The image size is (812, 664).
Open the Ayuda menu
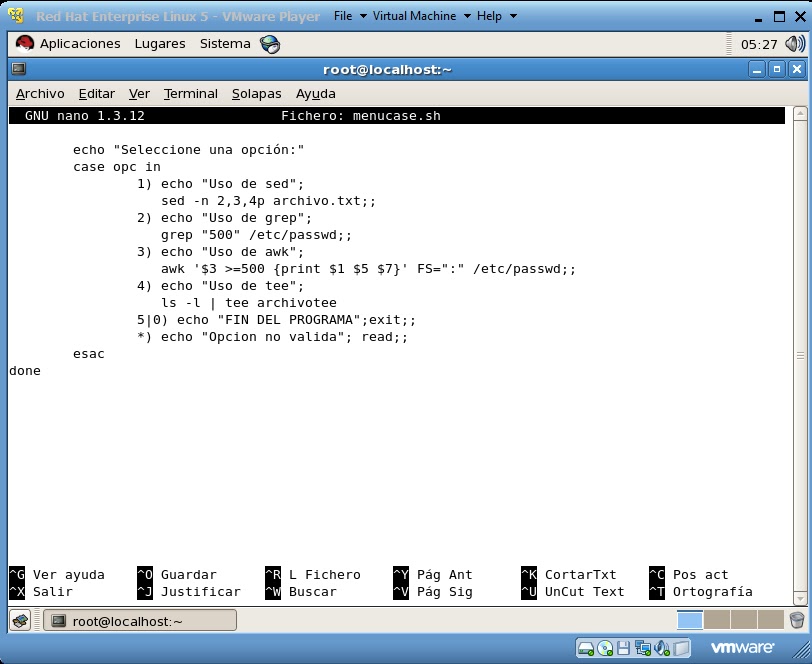coord(316,94)
